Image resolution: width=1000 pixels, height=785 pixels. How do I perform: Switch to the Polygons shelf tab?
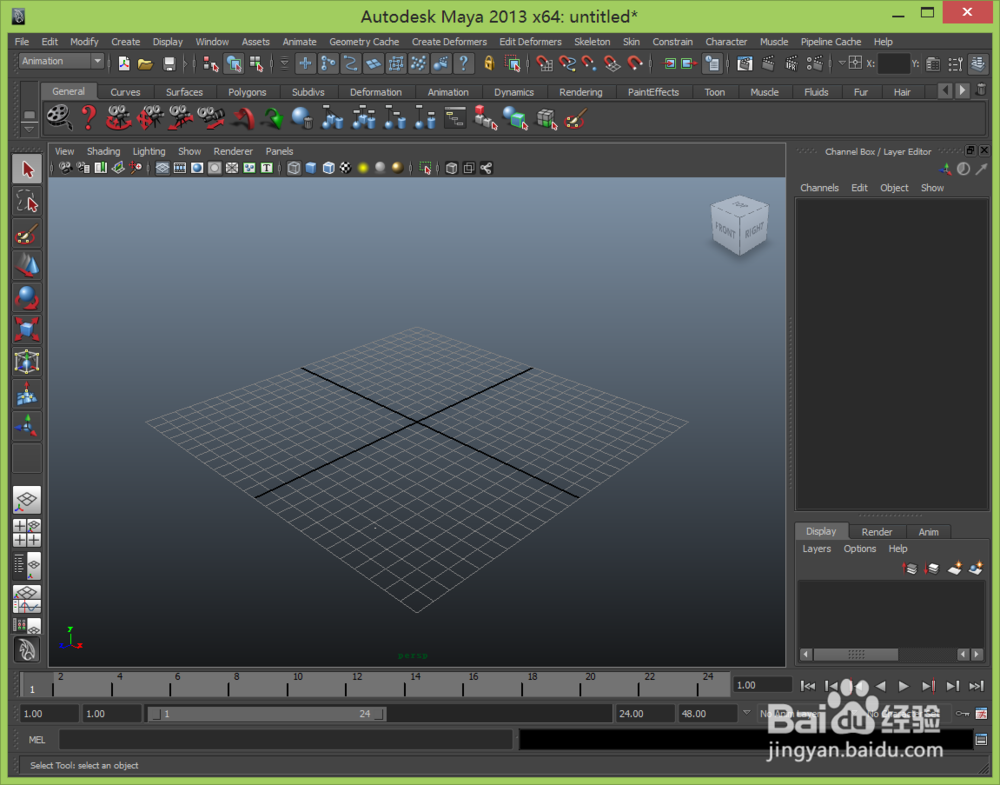pyautogui.click(x=247, y=92)
